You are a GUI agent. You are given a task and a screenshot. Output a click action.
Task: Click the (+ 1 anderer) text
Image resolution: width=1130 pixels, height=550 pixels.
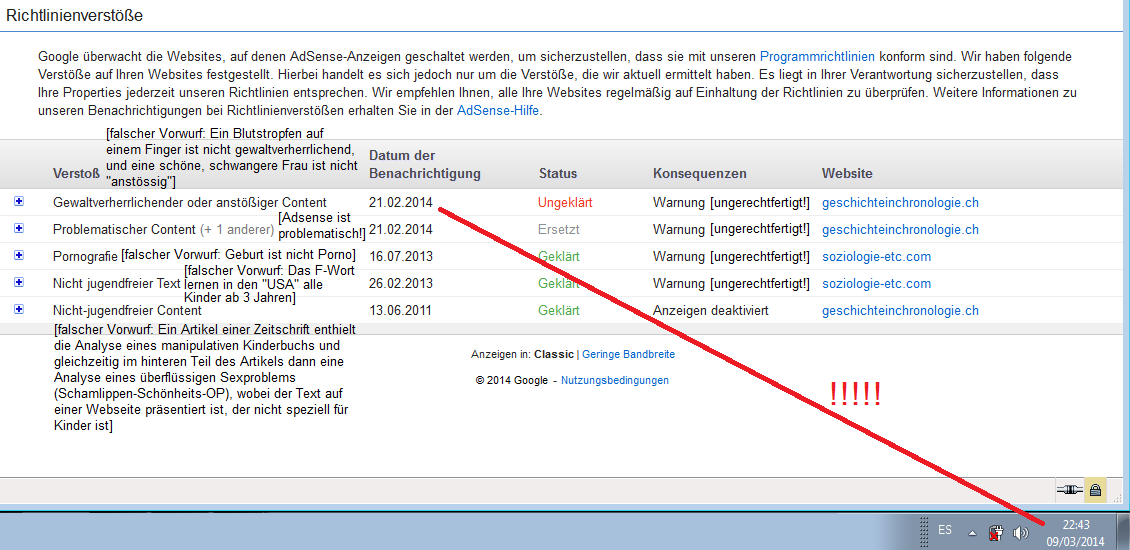236,230
